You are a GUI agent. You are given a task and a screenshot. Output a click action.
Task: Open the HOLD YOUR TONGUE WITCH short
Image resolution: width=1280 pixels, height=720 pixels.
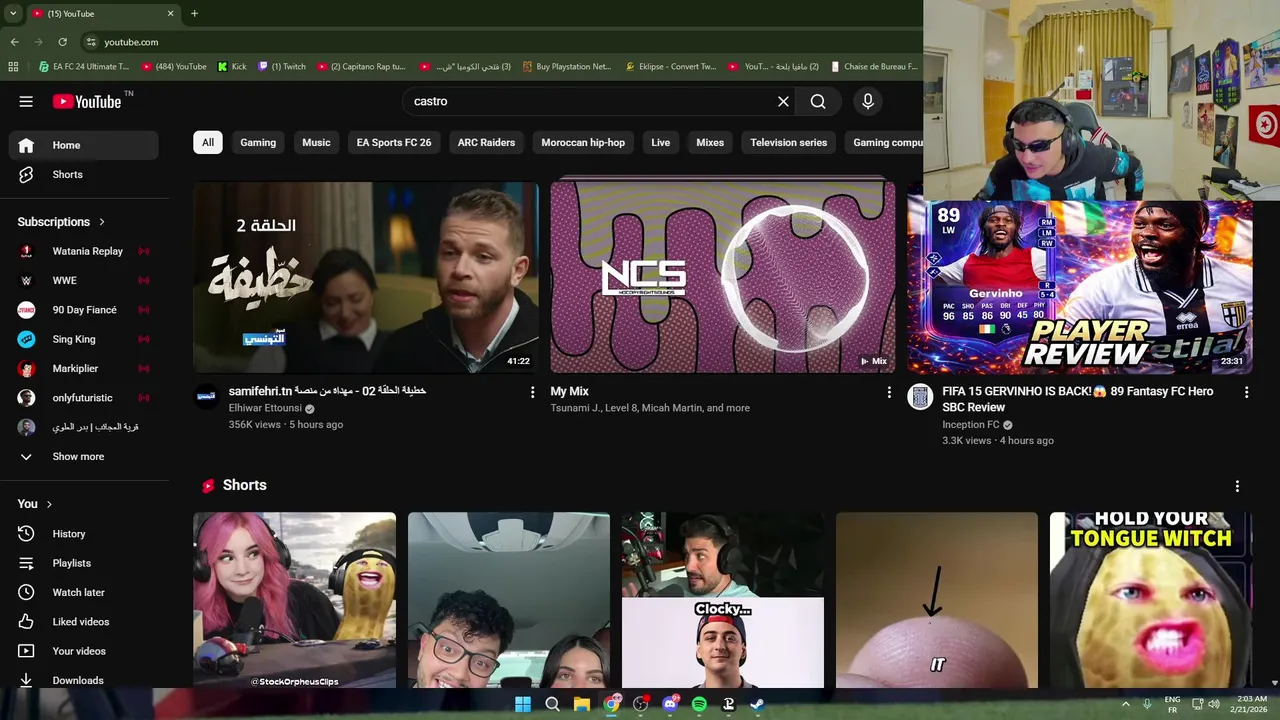pyautogui.click(x=1151, y=600)
